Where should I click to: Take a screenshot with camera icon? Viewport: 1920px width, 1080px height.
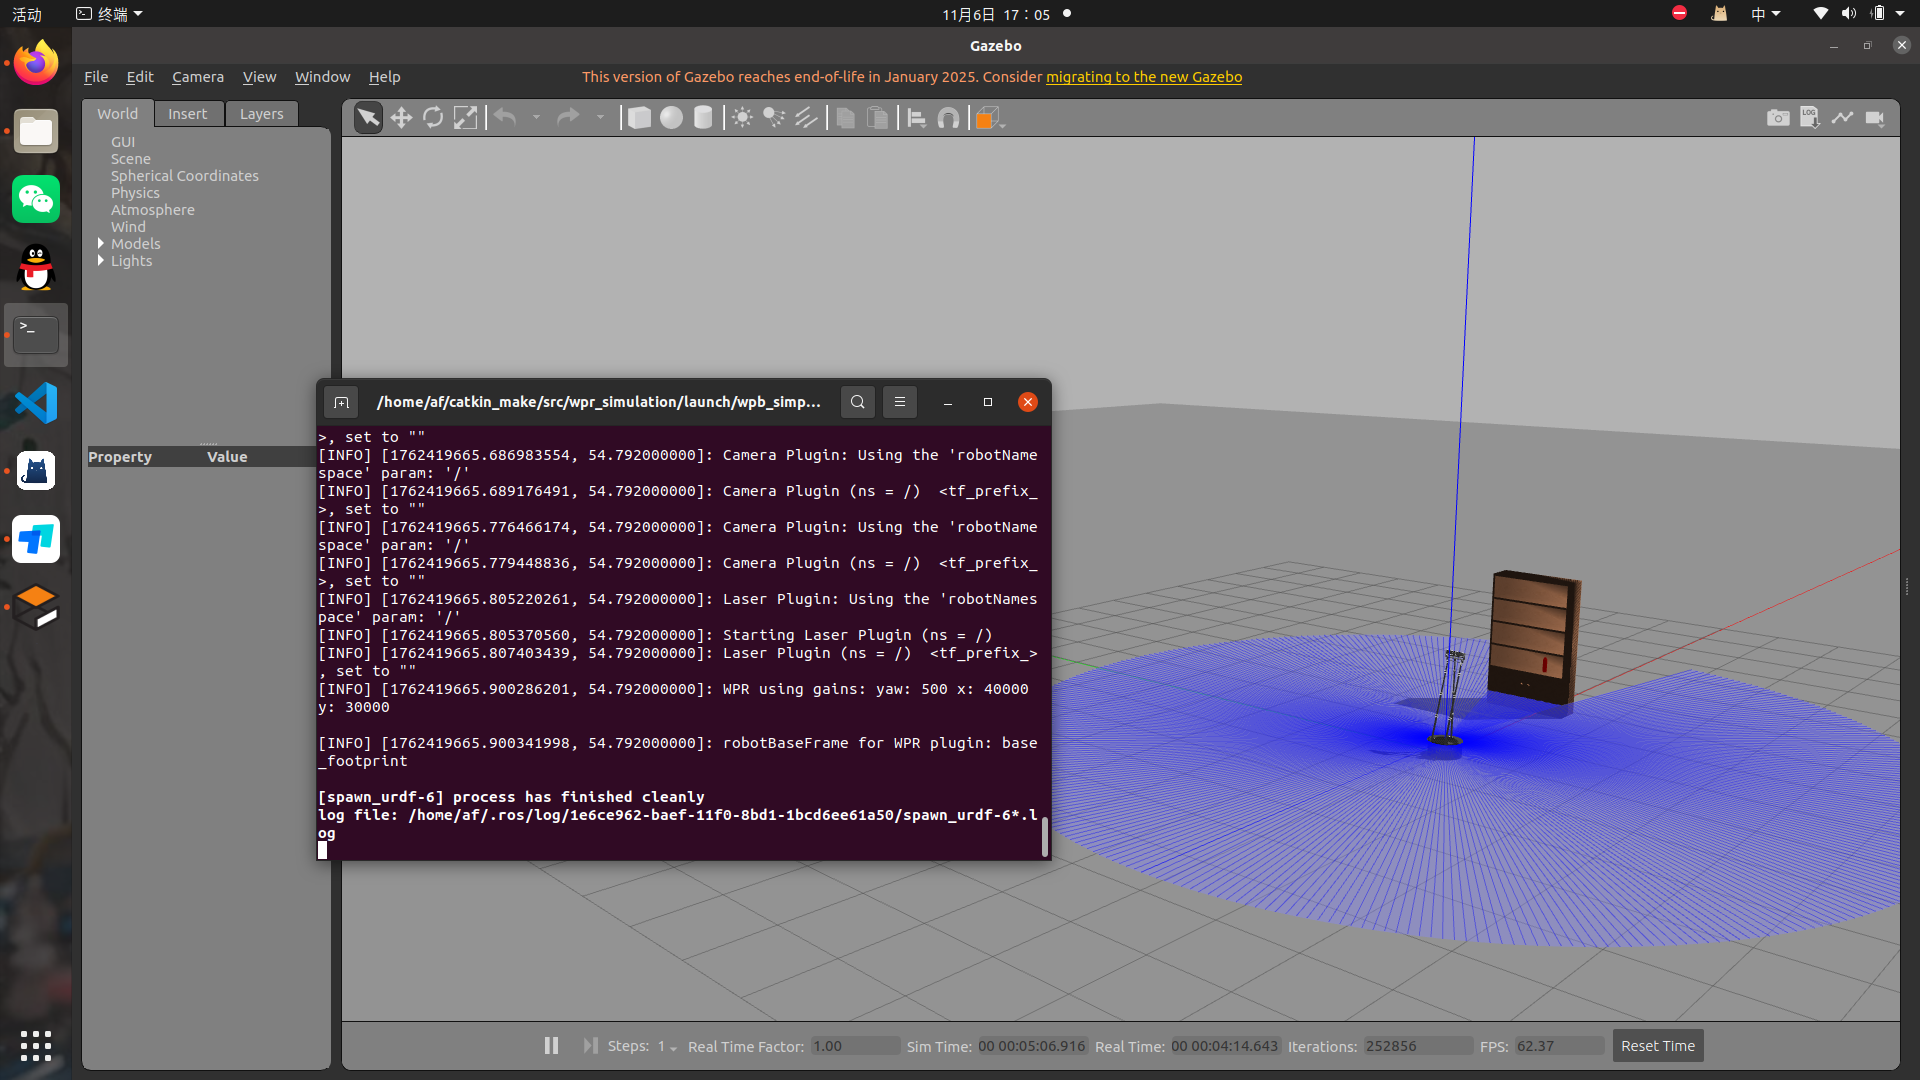point(1778,118)
